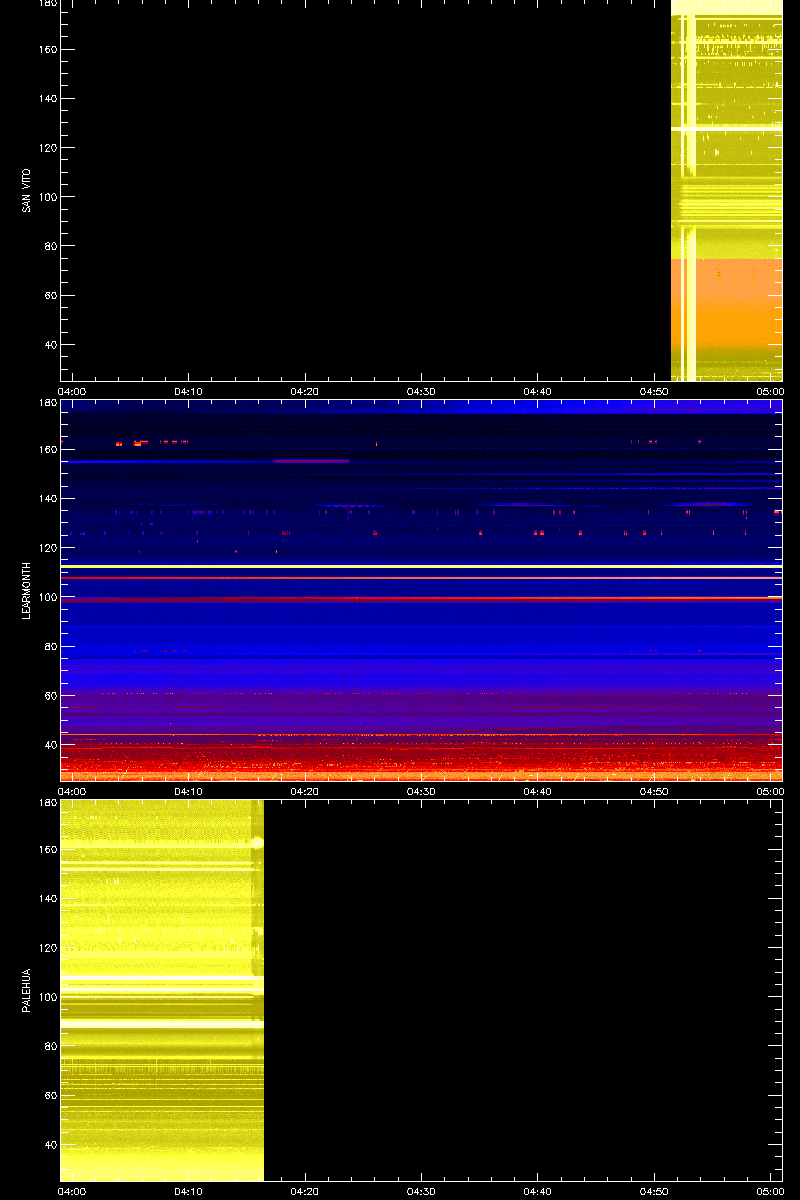Click the SAN VITO axis label
Image resolution: width=800 pixels, height=1200 pixels.
coord(27,190)
